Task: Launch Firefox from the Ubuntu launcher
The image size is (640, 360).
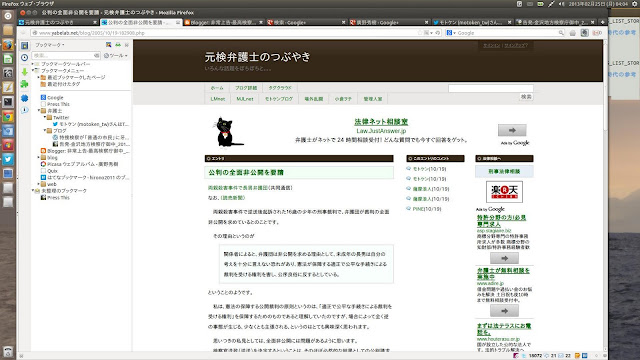Action: 8,44
